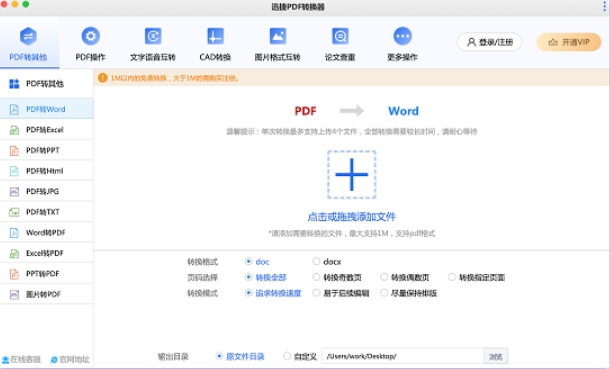Image resolution: width=610 pixels, height=369 pixels.
Task: Open the 图片格式互转 picture icon
Action: tap(278, 36)
